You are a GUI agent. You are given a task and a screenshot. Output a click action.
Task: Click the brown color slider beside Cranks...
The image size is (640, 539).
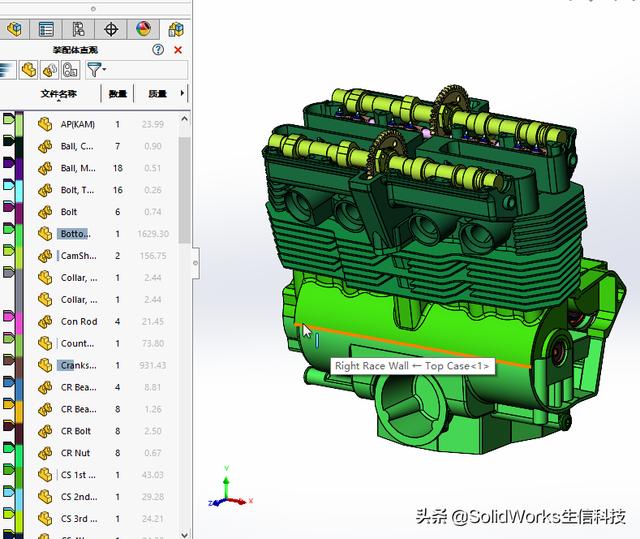(x=9, y=360)
